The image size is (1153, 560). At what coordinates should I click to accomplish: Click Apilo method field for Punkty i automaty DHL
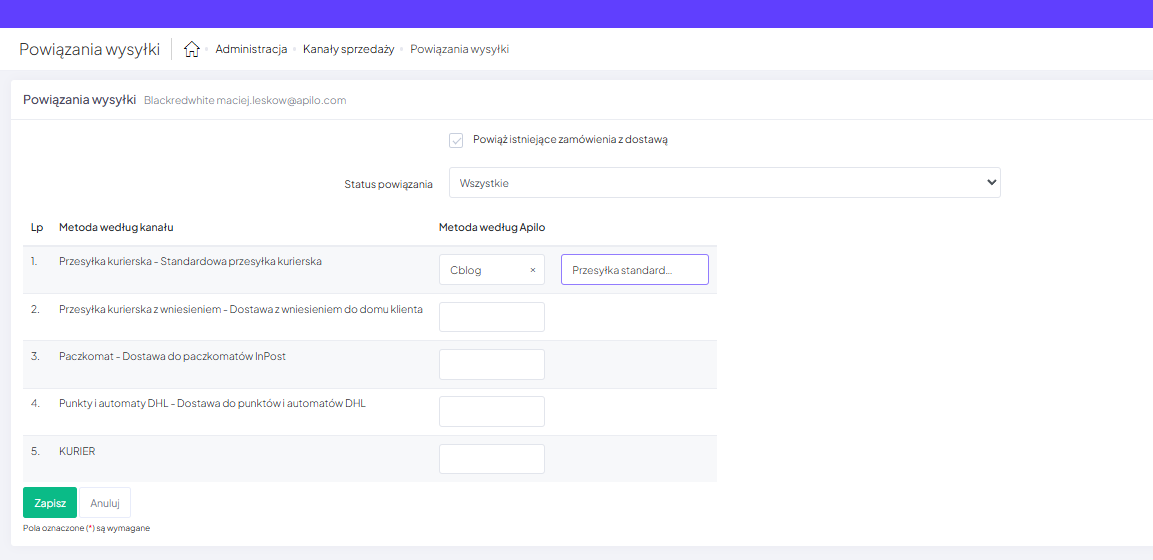tap(491, 411)
